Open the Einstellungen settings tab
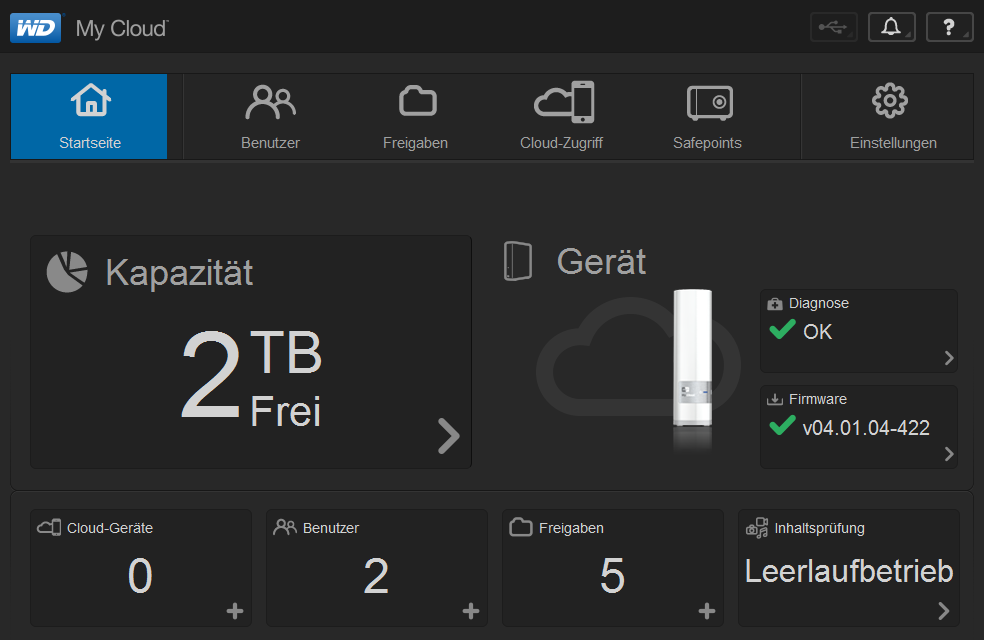 click(x=892, y=116)
